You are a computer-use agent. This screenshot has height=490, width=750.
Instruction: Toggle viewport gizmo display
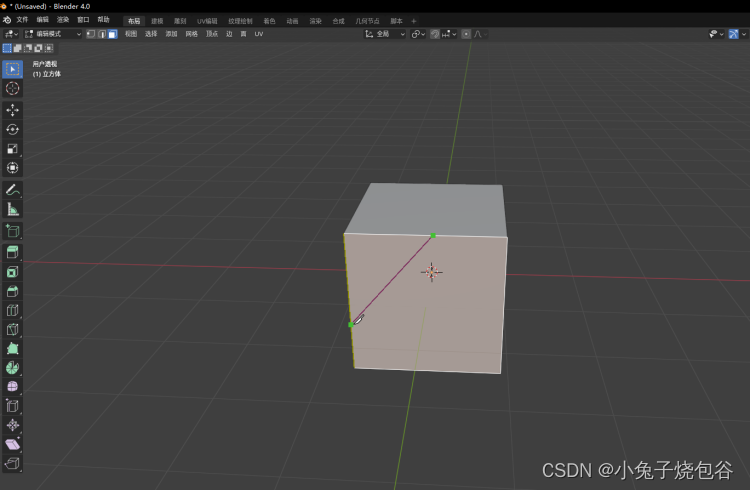point(733,34)
